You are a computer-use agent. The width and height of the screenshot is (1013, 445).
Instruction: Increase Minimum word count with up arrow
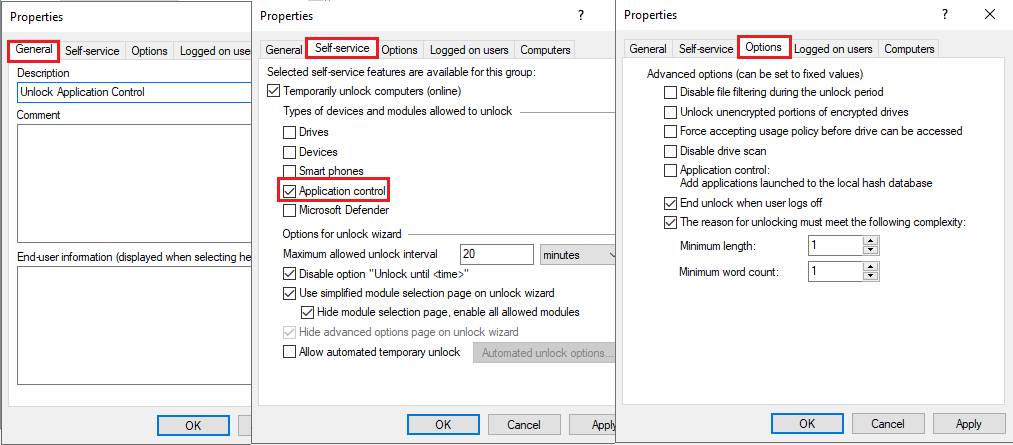[871, 266]
